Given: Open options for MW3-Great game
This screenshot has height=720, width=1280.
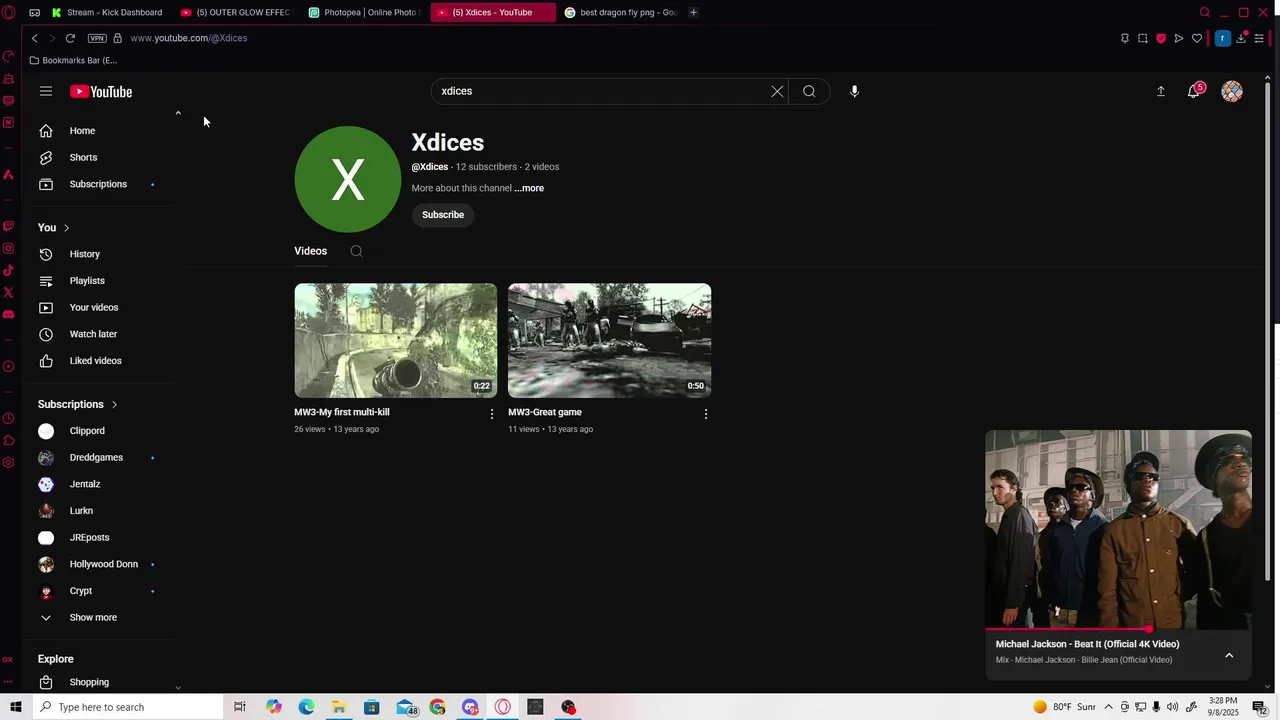Looking at the screenshot, I should [706, 414].
